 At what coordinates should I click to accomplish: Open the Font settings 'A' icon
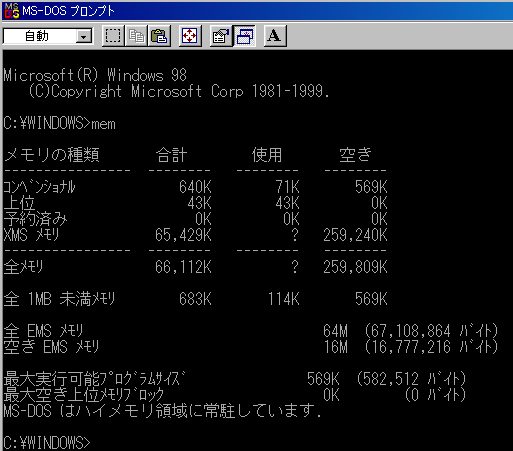[275, 36]
